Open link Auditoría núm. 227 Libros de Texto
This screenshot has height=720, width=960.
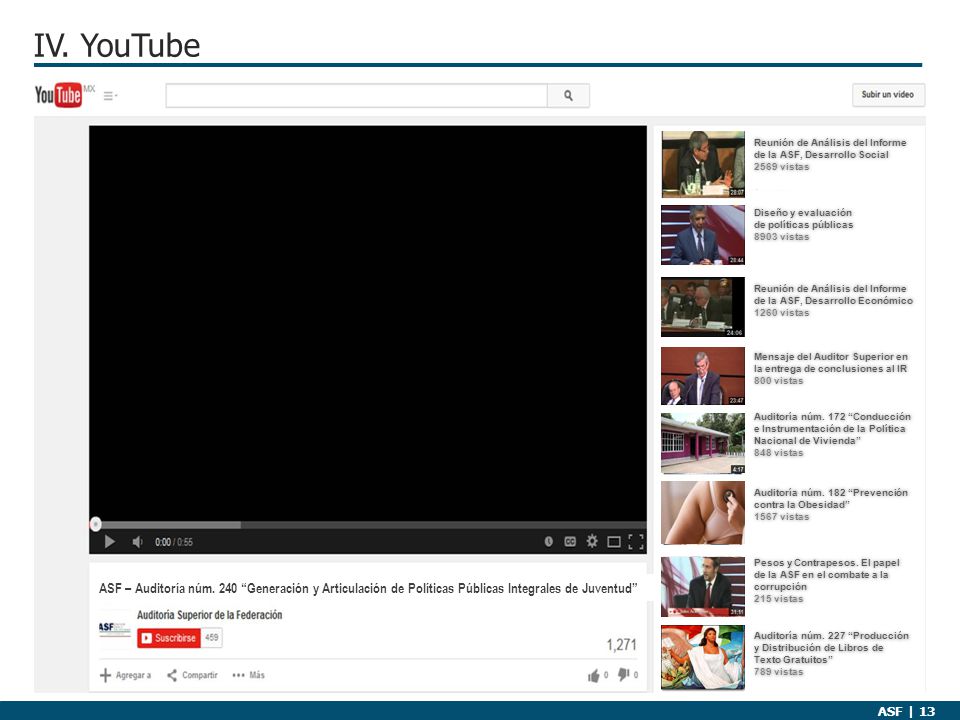[x=831, y=648]
